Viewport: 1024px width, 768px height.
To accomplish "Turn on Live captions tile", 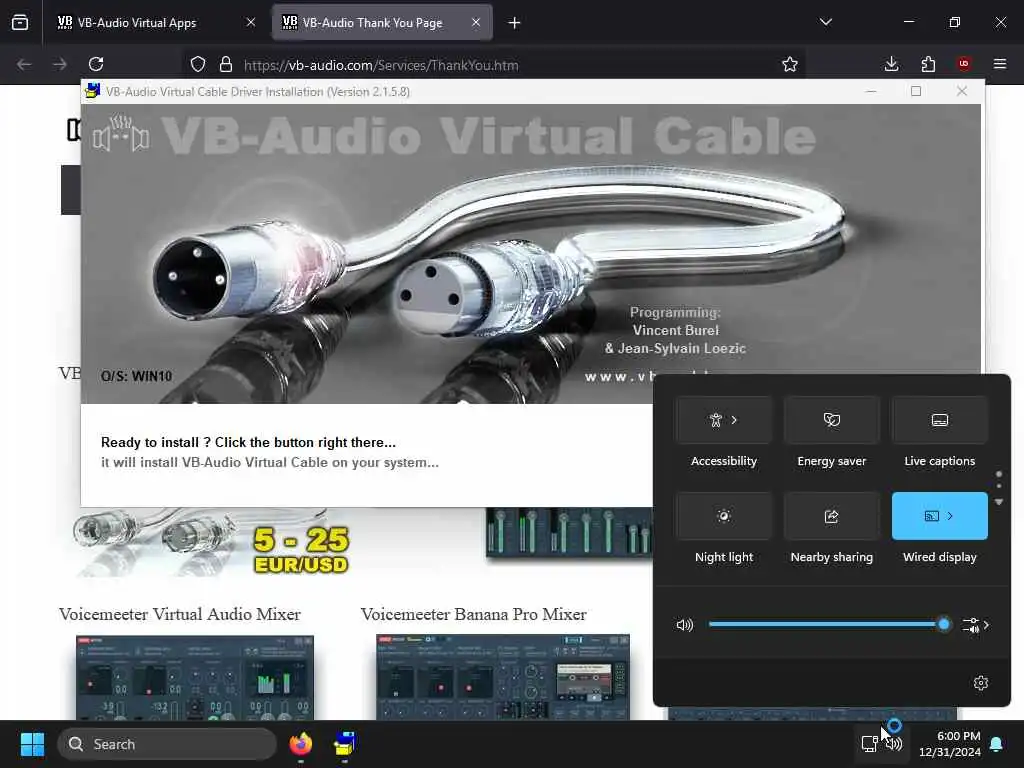I will point(939,420).
